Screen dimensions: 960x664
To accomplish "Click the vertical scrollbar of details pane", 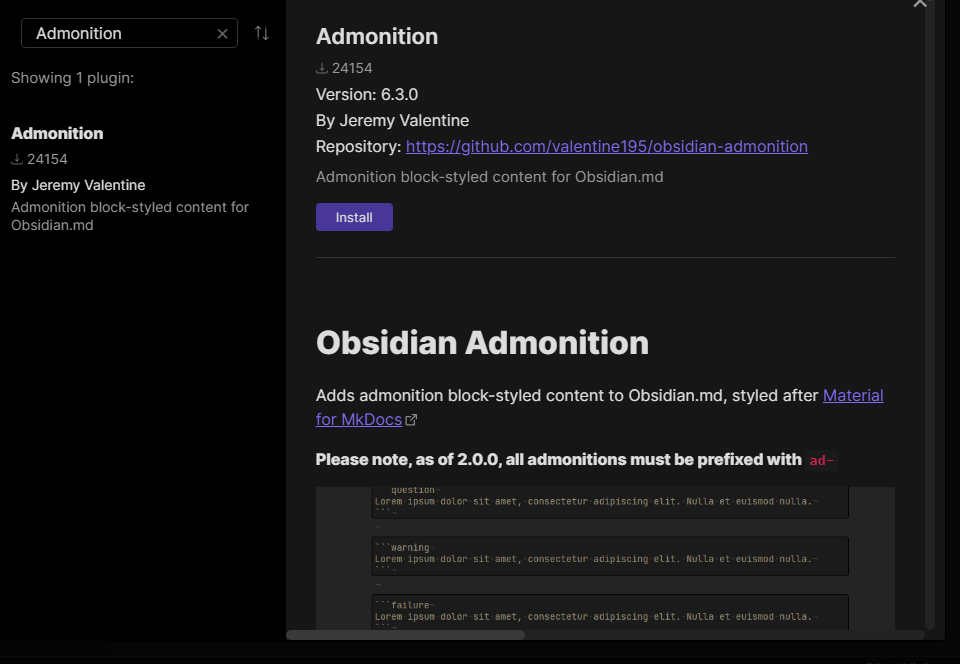I will point(929,300).
